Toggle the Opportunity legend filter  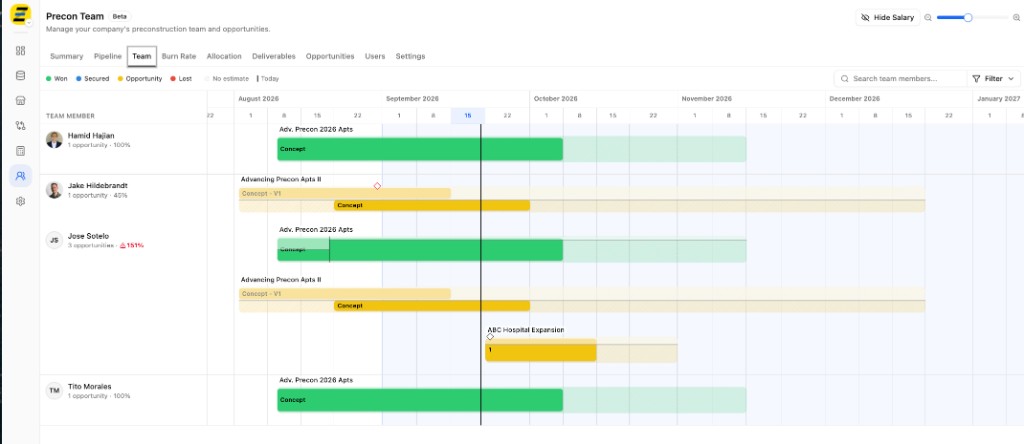(x=140, y=78)
